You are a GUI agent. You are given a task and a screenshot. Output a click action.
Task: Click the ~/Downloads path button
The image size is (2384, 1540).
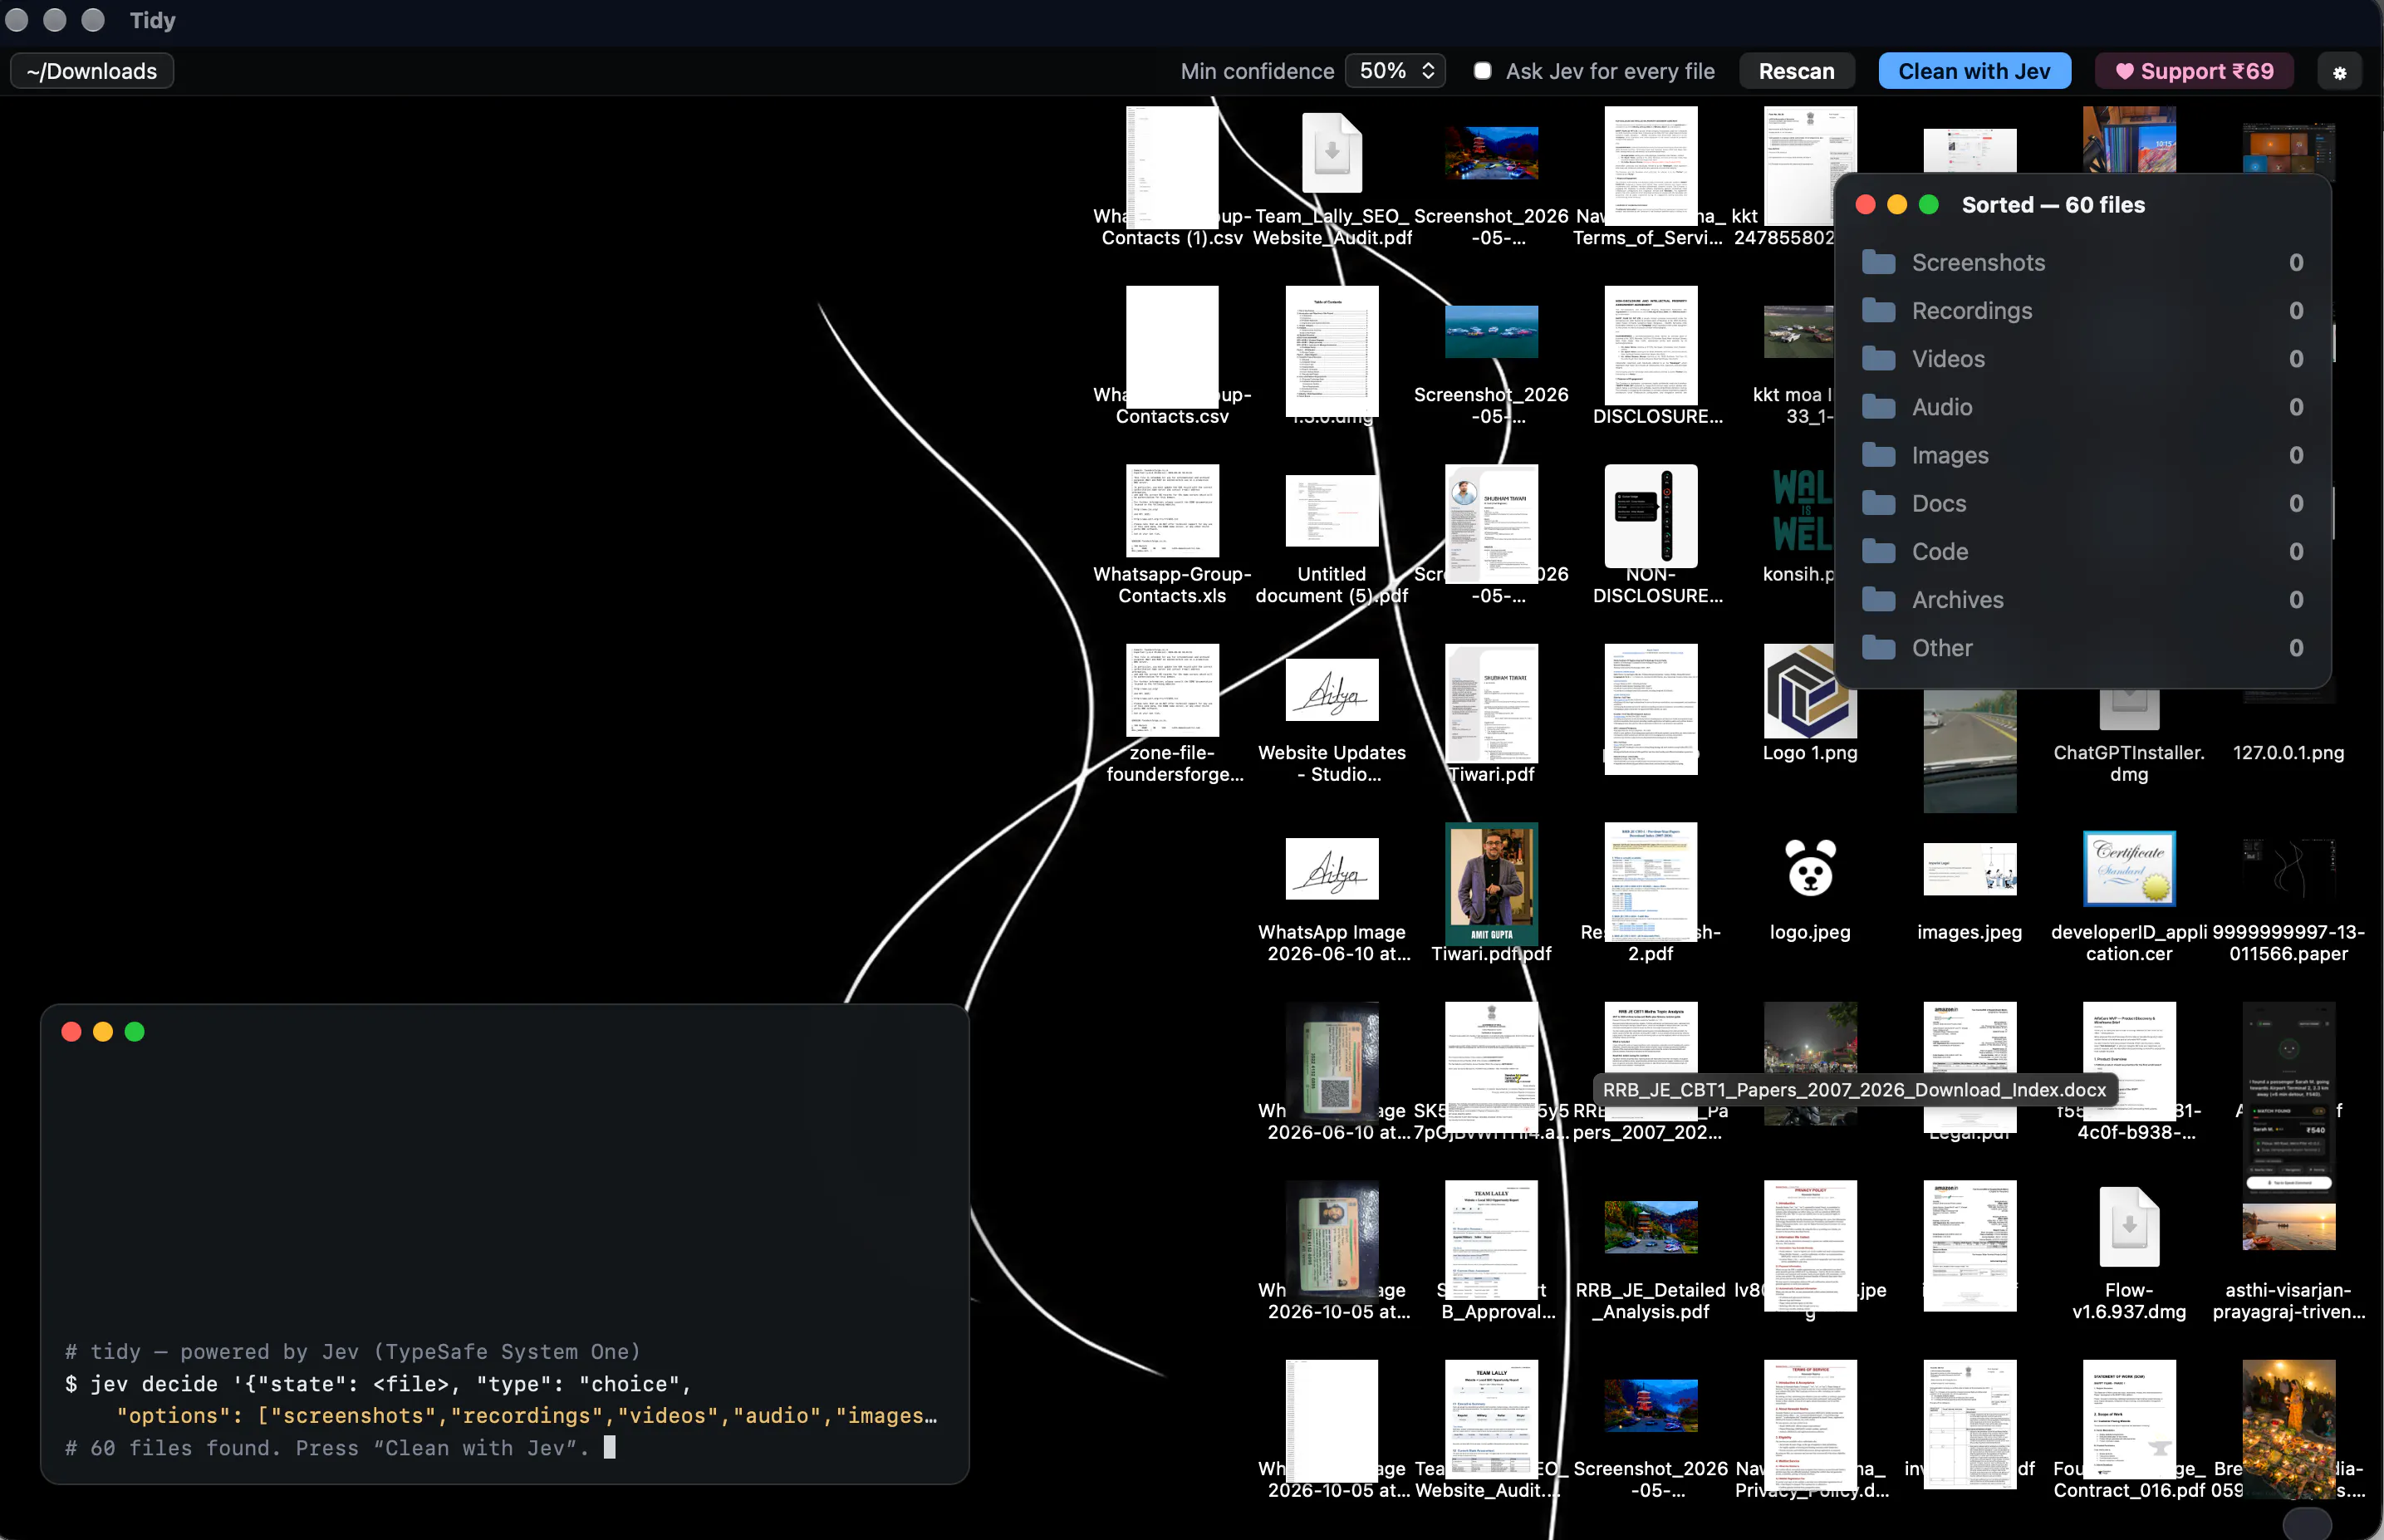[92, 71]
